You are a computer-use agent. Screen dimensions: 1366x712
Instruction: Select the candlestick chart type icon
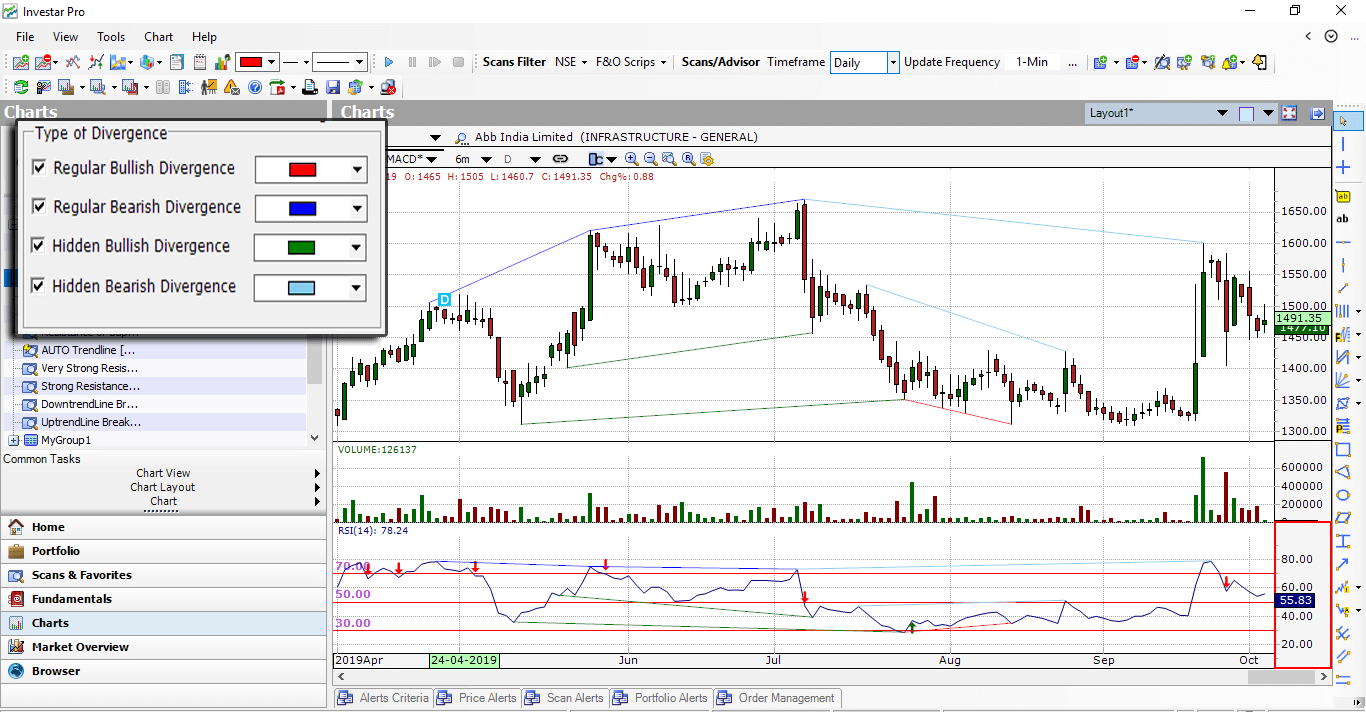coord(597,159)
